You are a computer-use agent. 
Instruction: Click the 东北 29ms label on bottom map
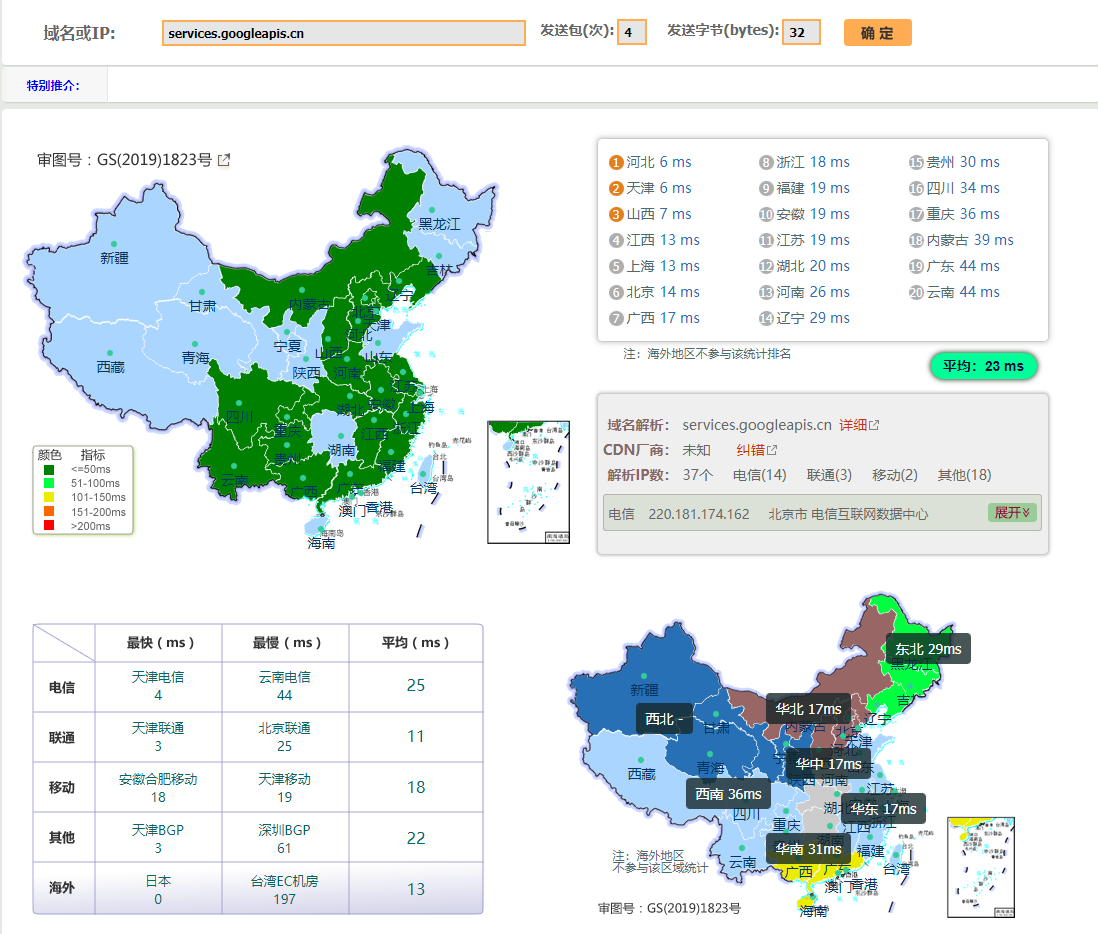(928, 648)
